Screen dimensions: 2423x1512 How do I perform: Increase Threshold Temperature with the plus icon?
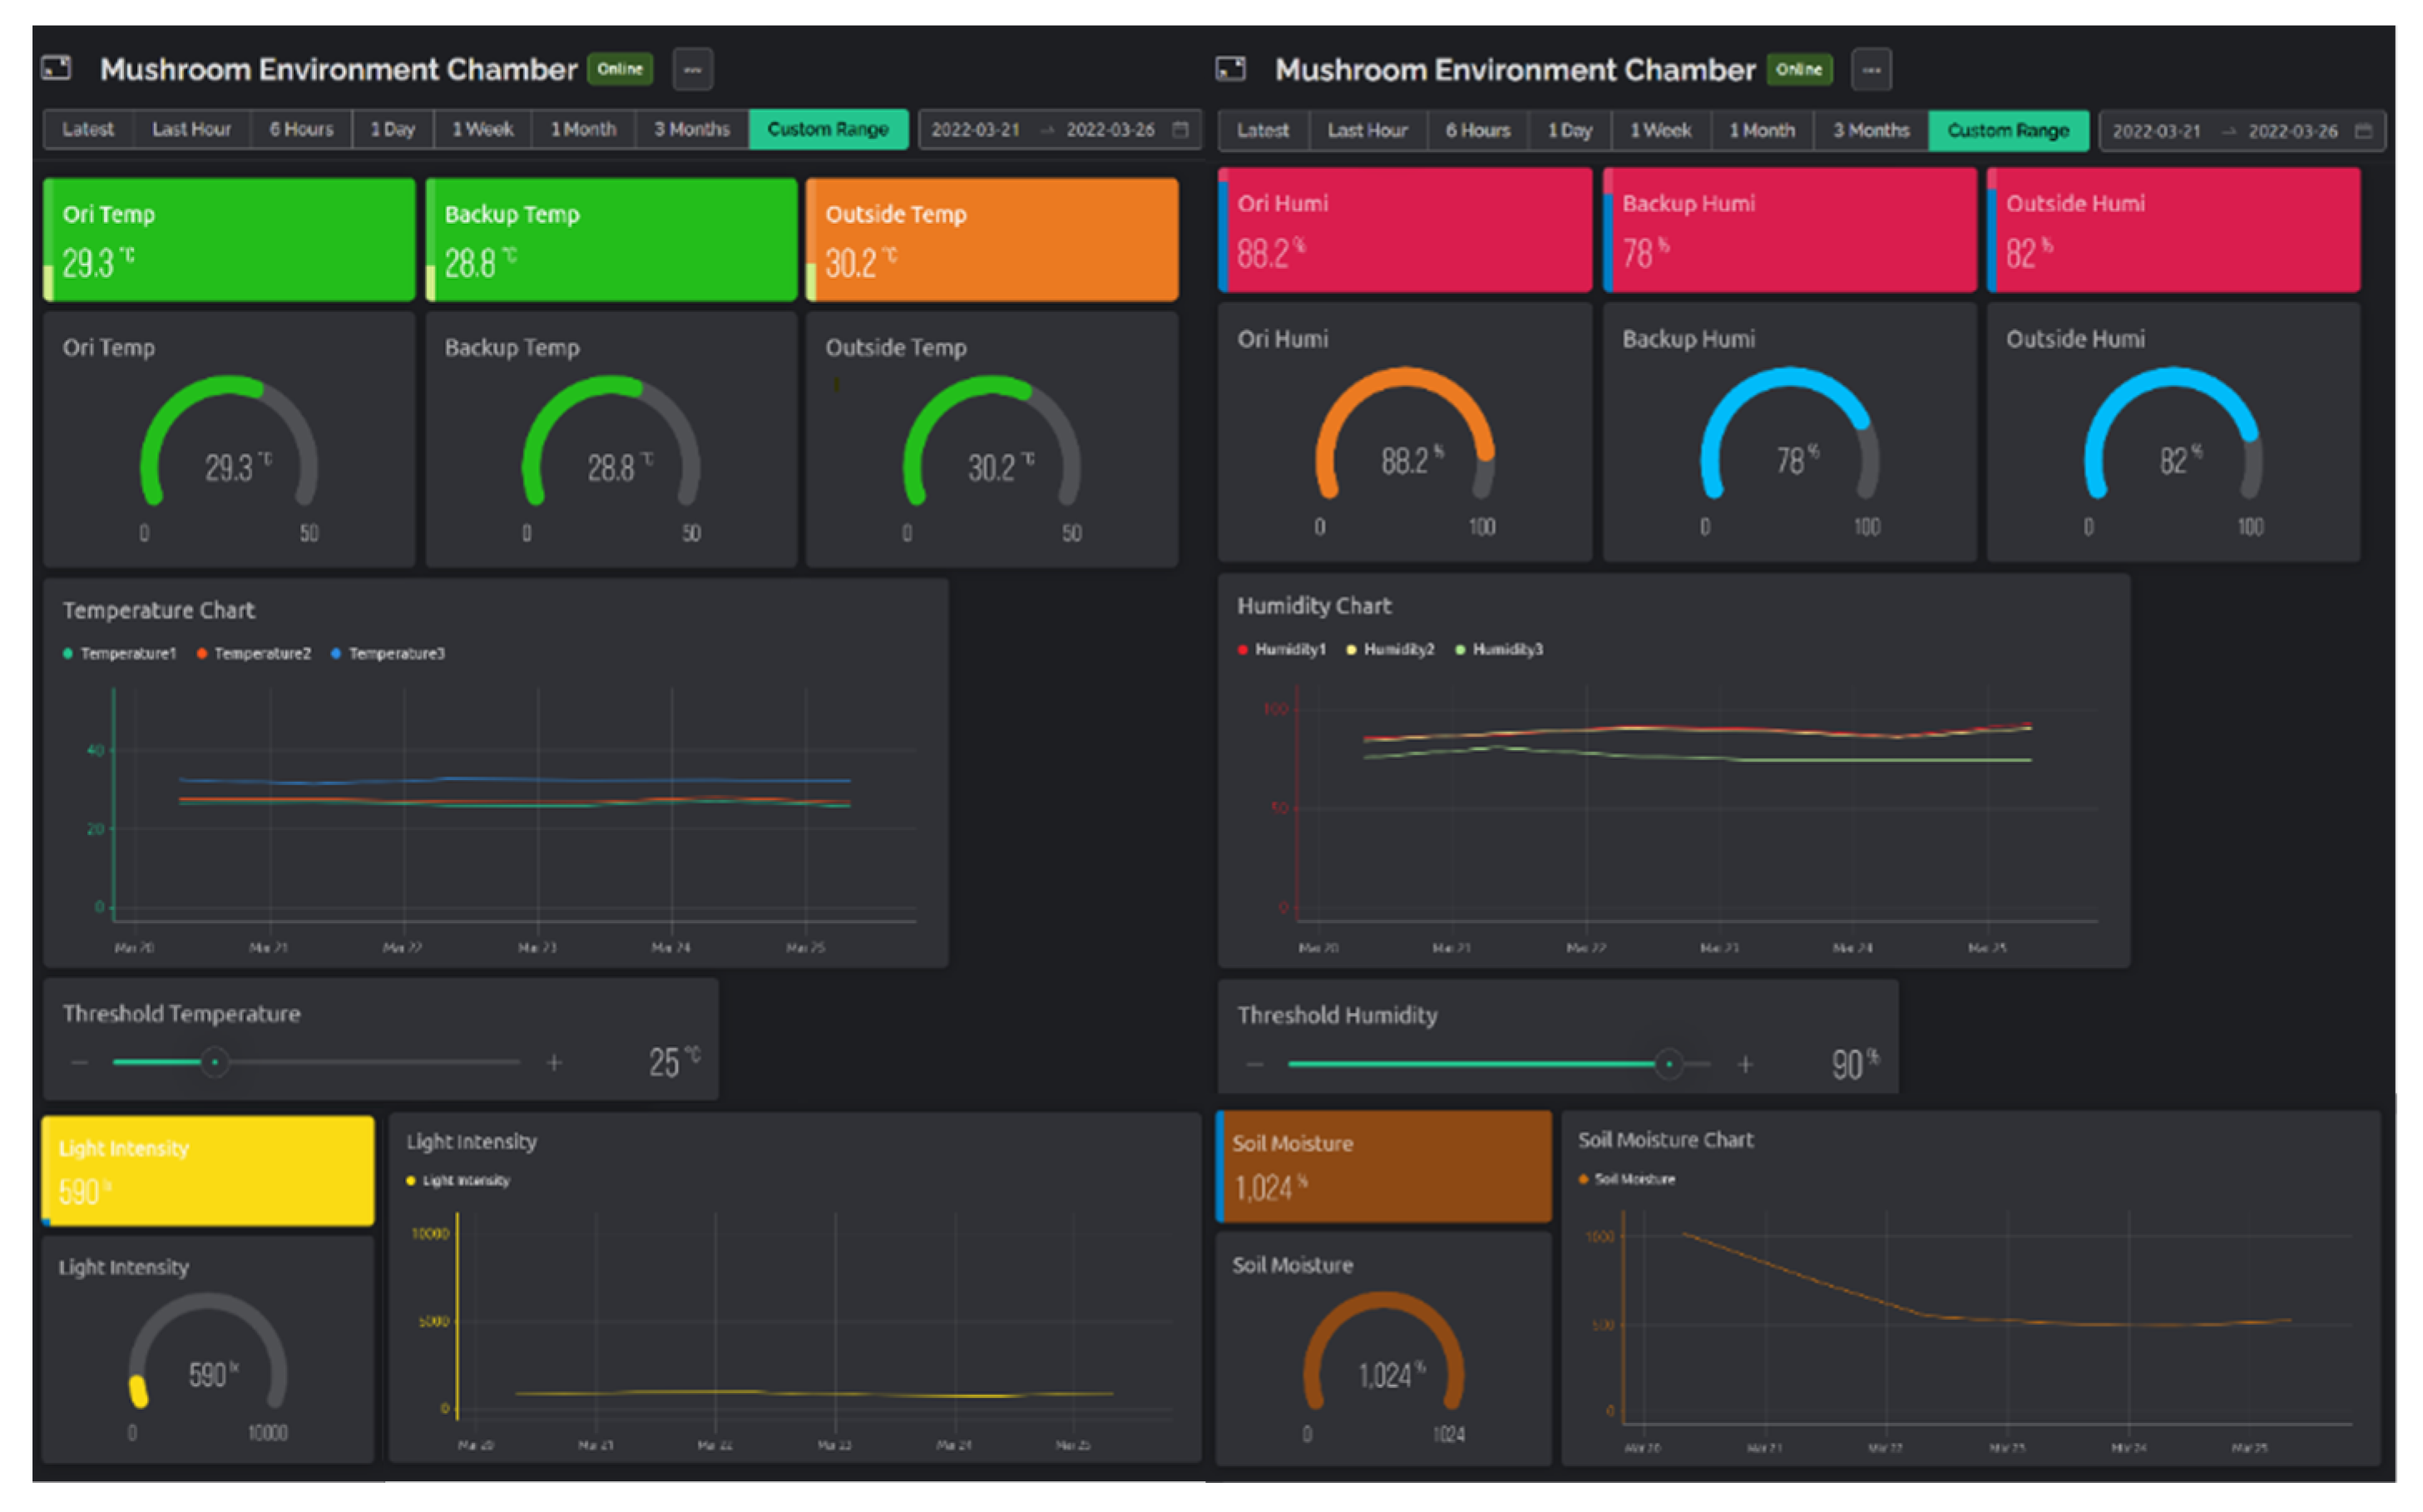(554, 1062)
